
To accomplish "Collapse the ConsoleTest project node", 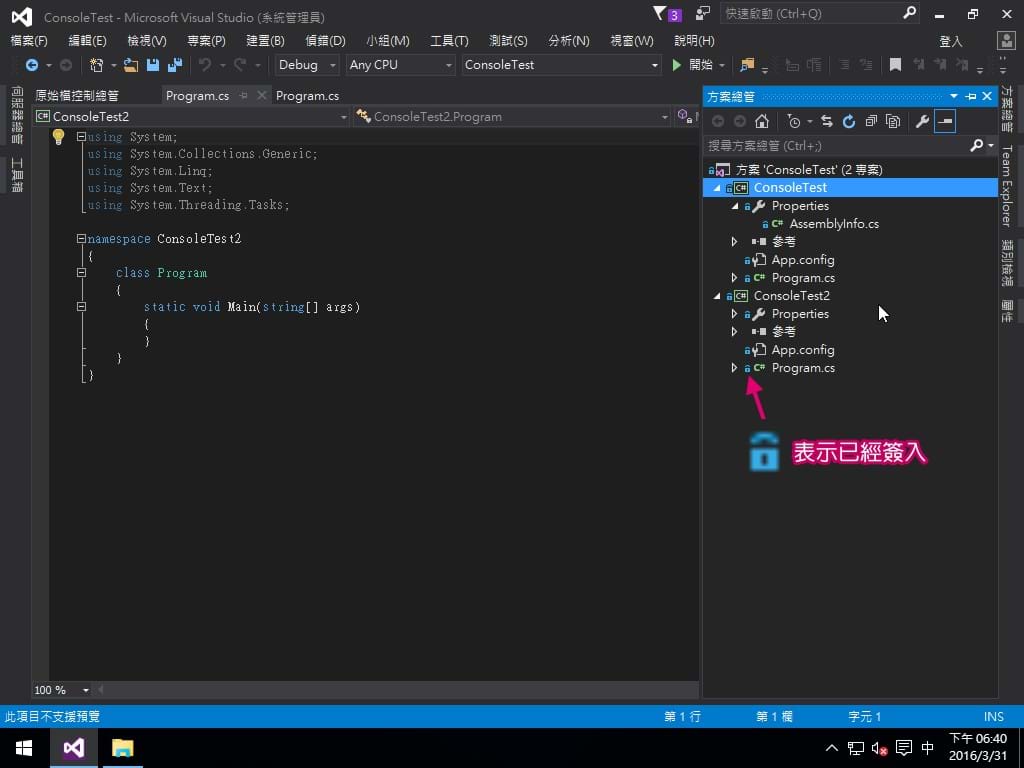I will point(717,187).
